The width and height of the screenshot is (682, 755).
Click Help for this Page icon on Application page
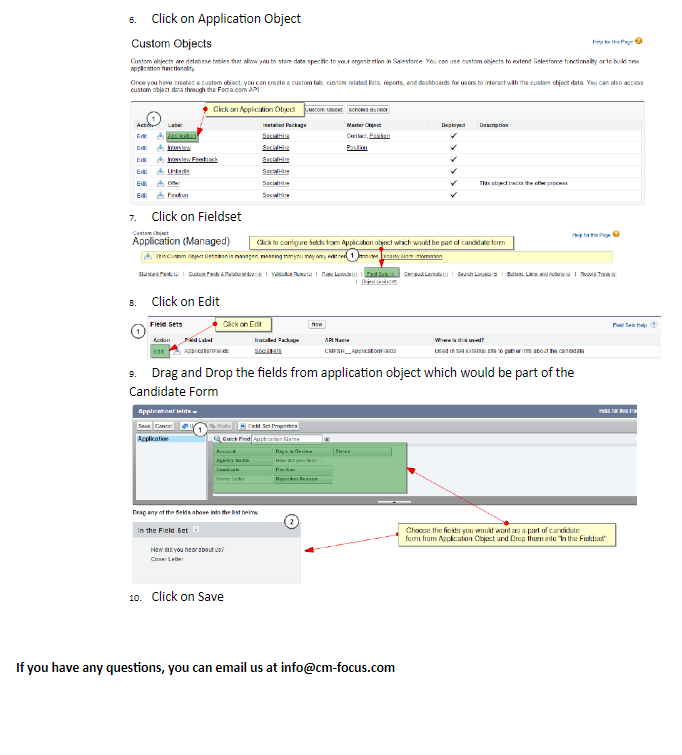click(616, 234)
